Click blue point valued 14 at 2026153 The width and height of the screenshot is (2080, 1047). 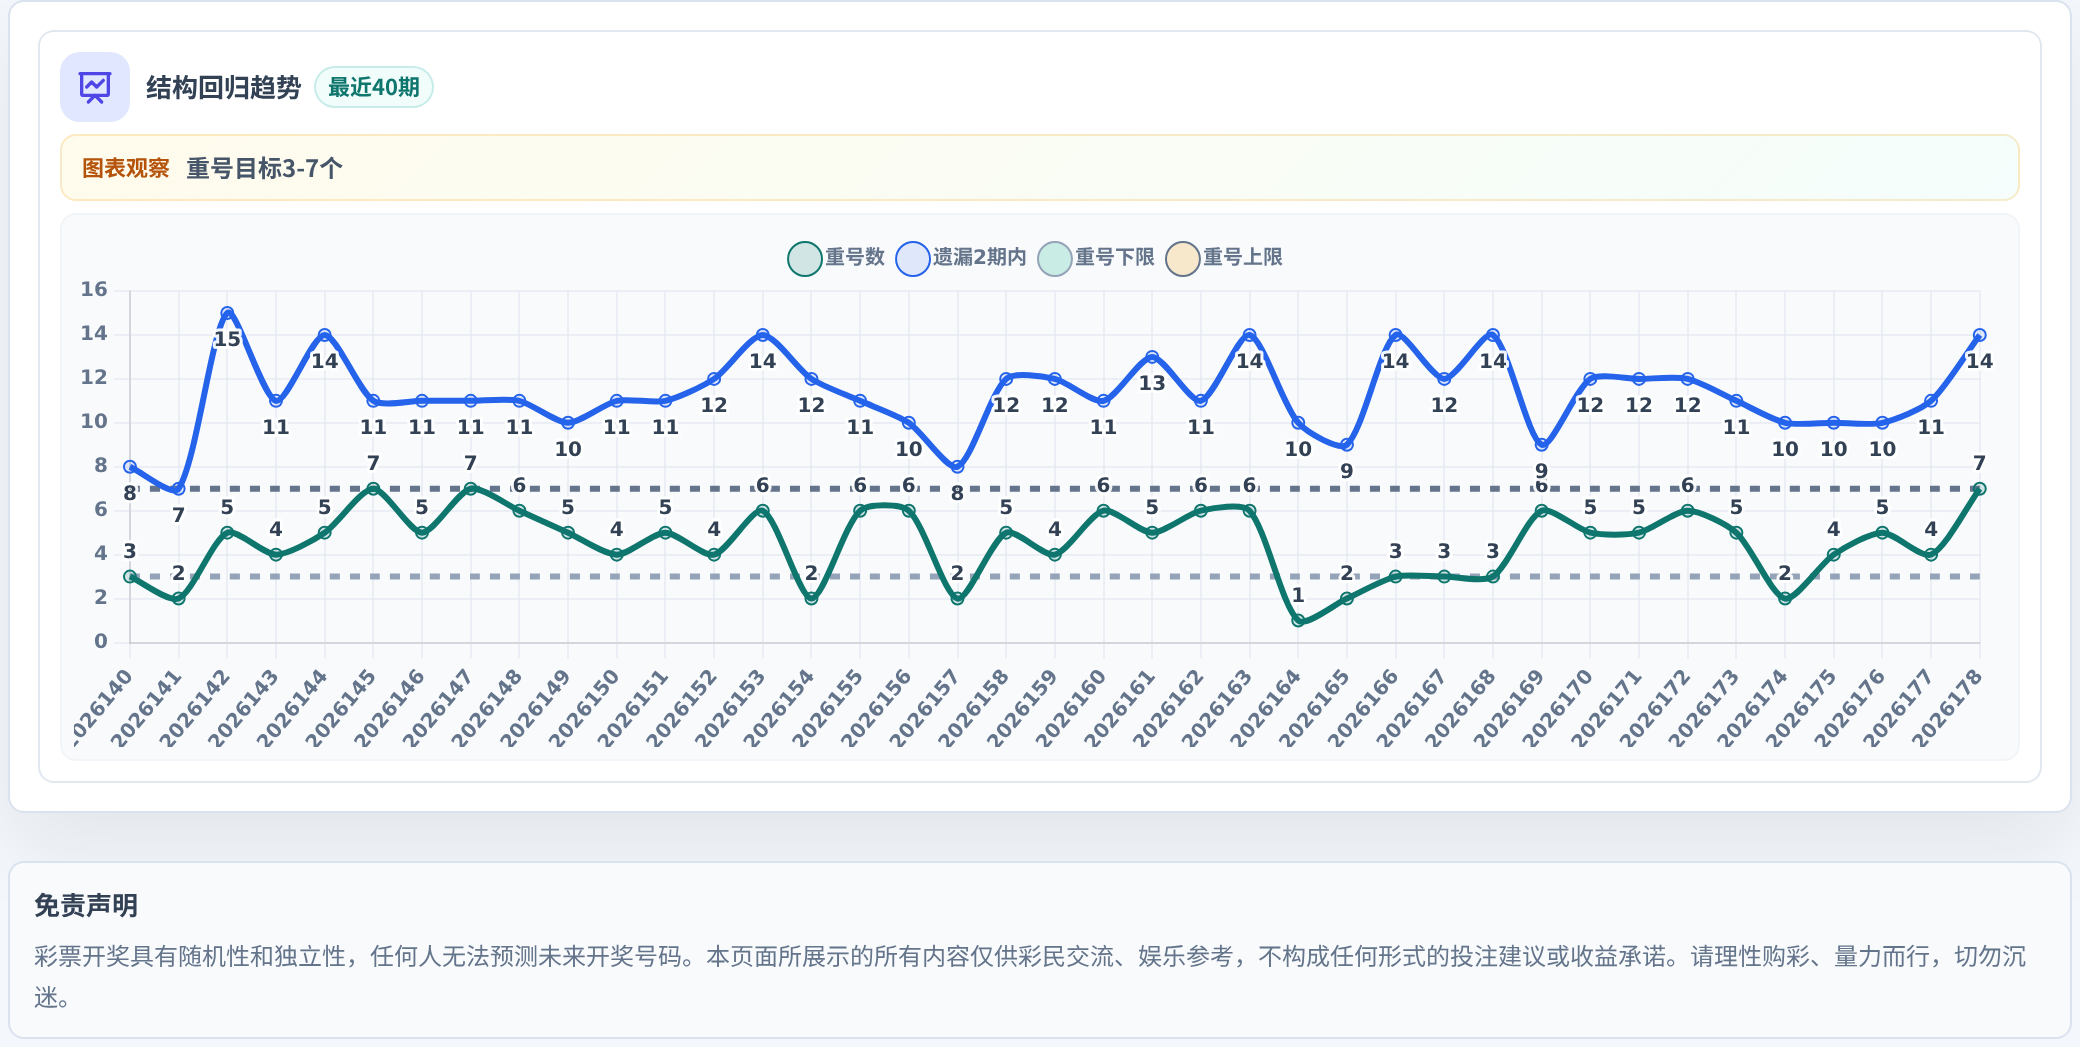point(762,335)
